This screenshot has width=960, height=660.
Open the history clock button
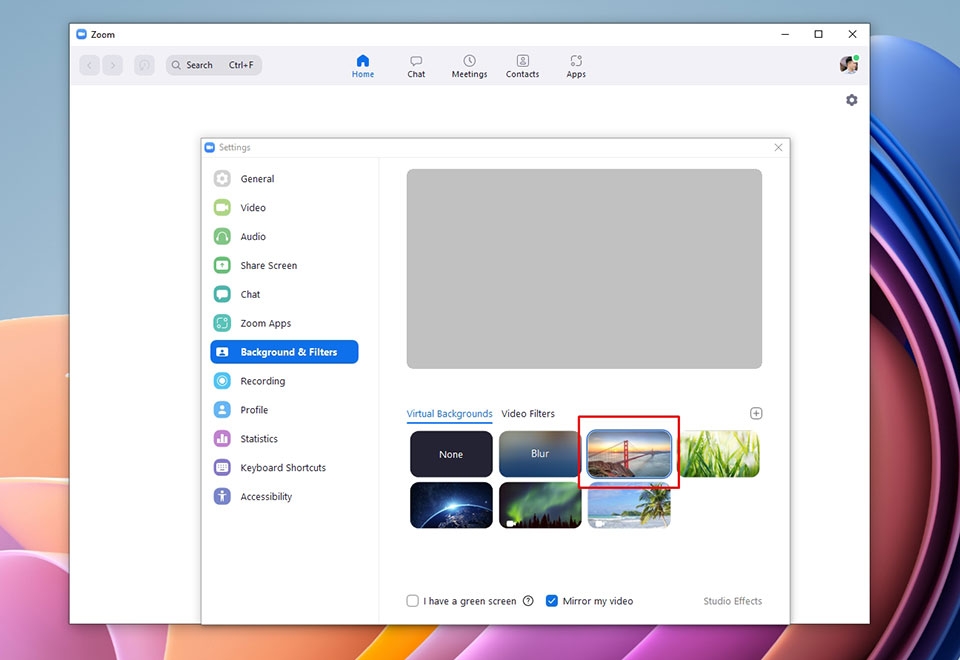click(144, 65)
